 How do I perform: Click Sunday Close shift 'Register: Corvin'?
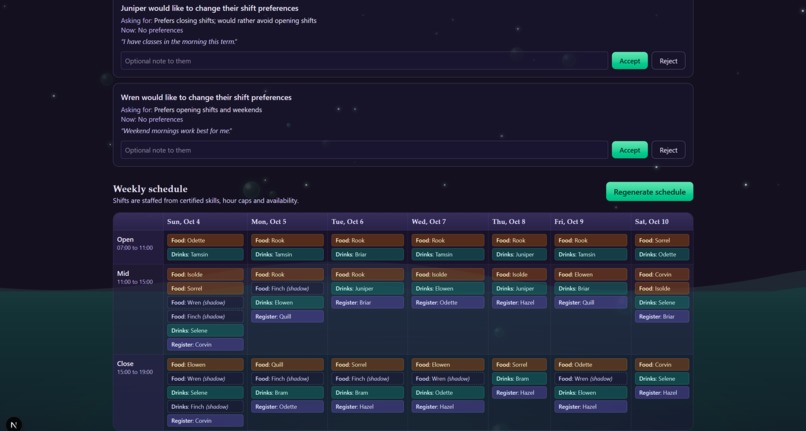point(205,421)
